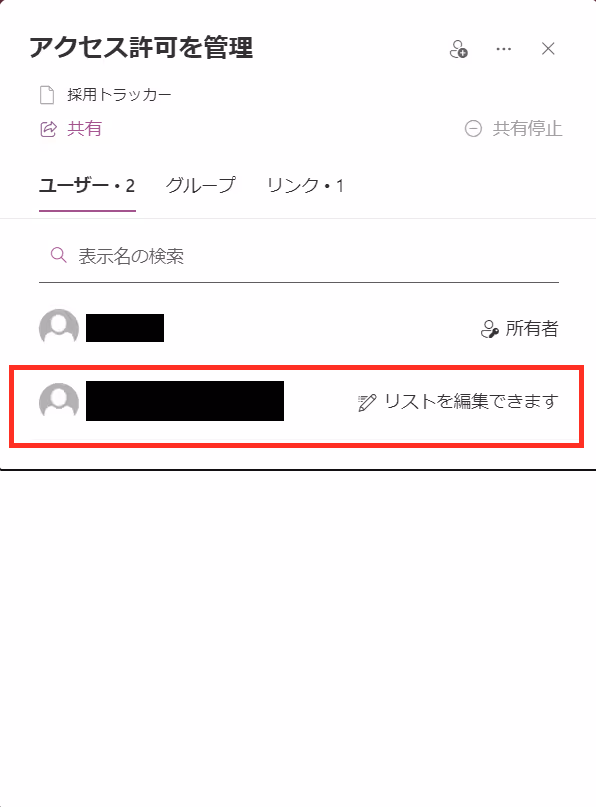The width and height of the screenshot is (596, 807).
Task: Click the grant access person-plus icon
Action: coord(458,49)
